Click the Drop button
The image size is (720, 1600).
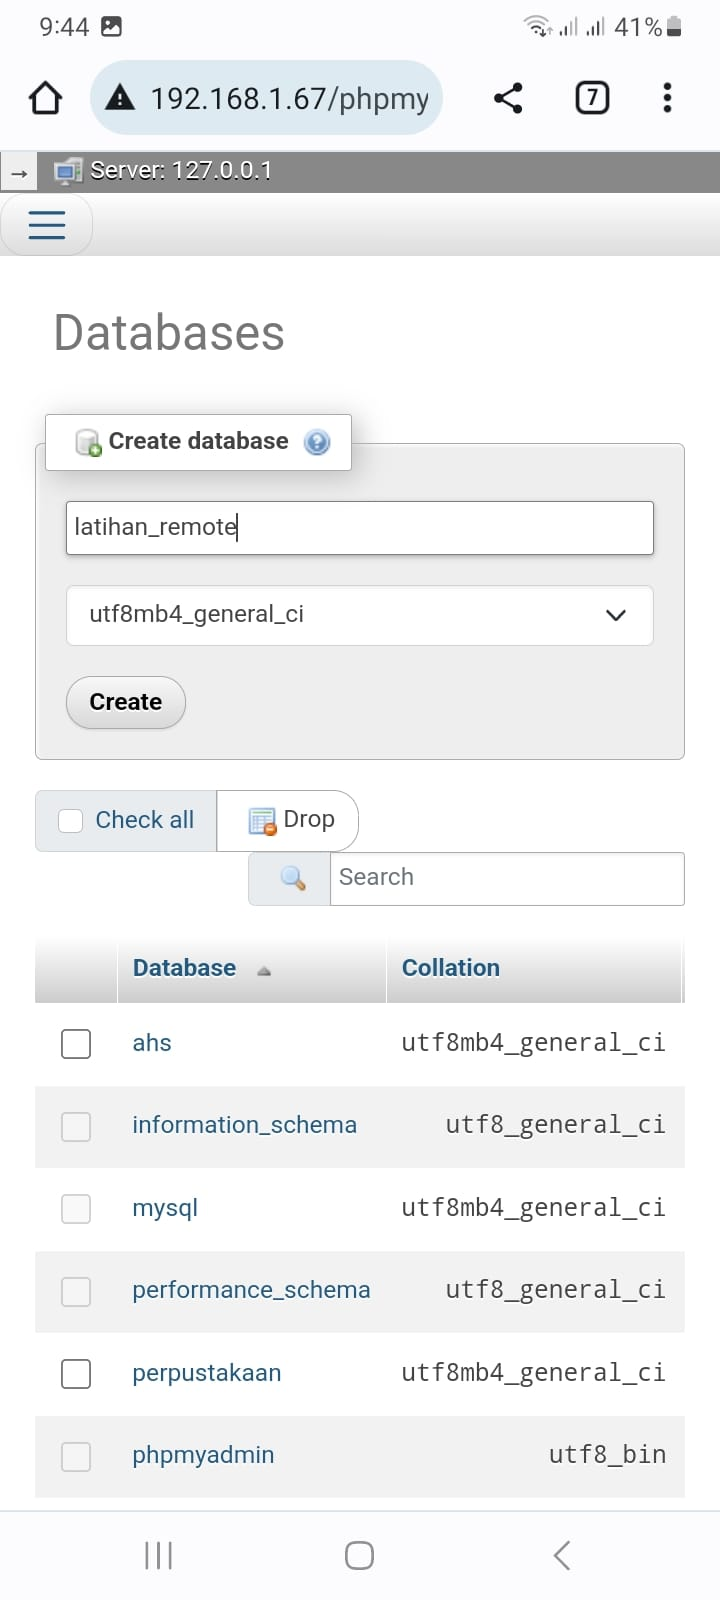(x=292, y=820)
